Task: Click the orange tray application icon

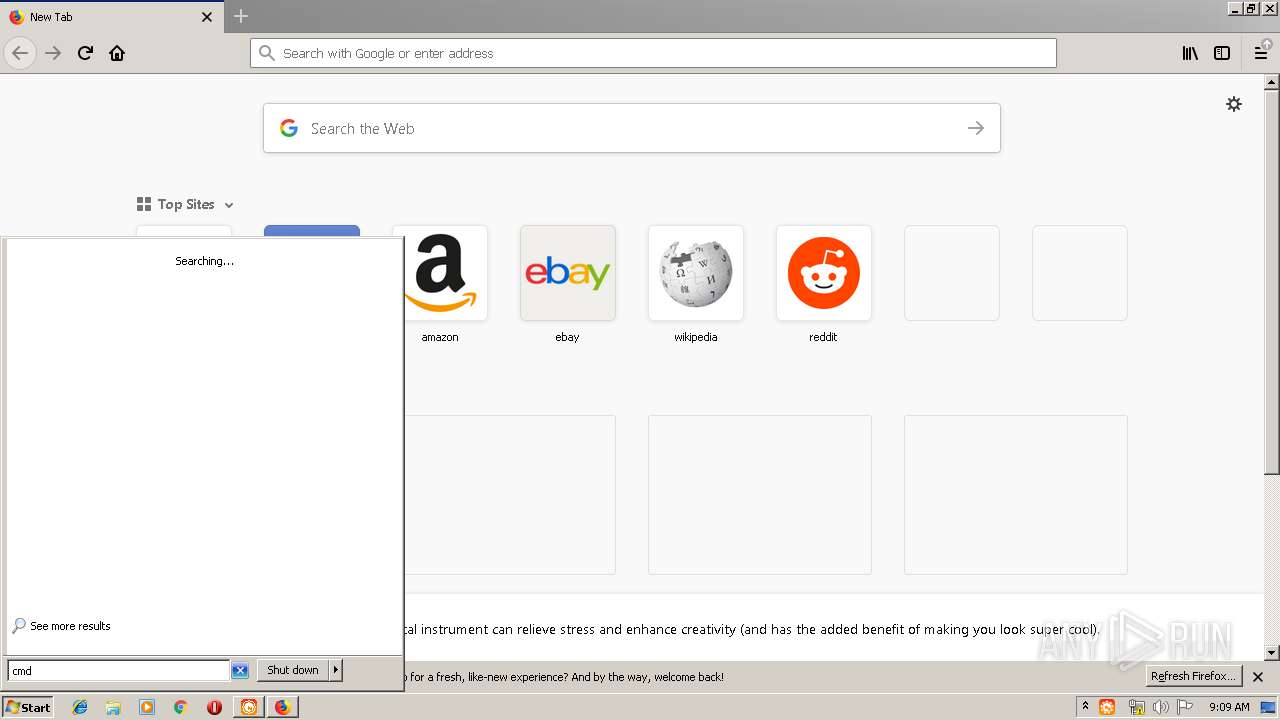Action: pos(1107,707)
